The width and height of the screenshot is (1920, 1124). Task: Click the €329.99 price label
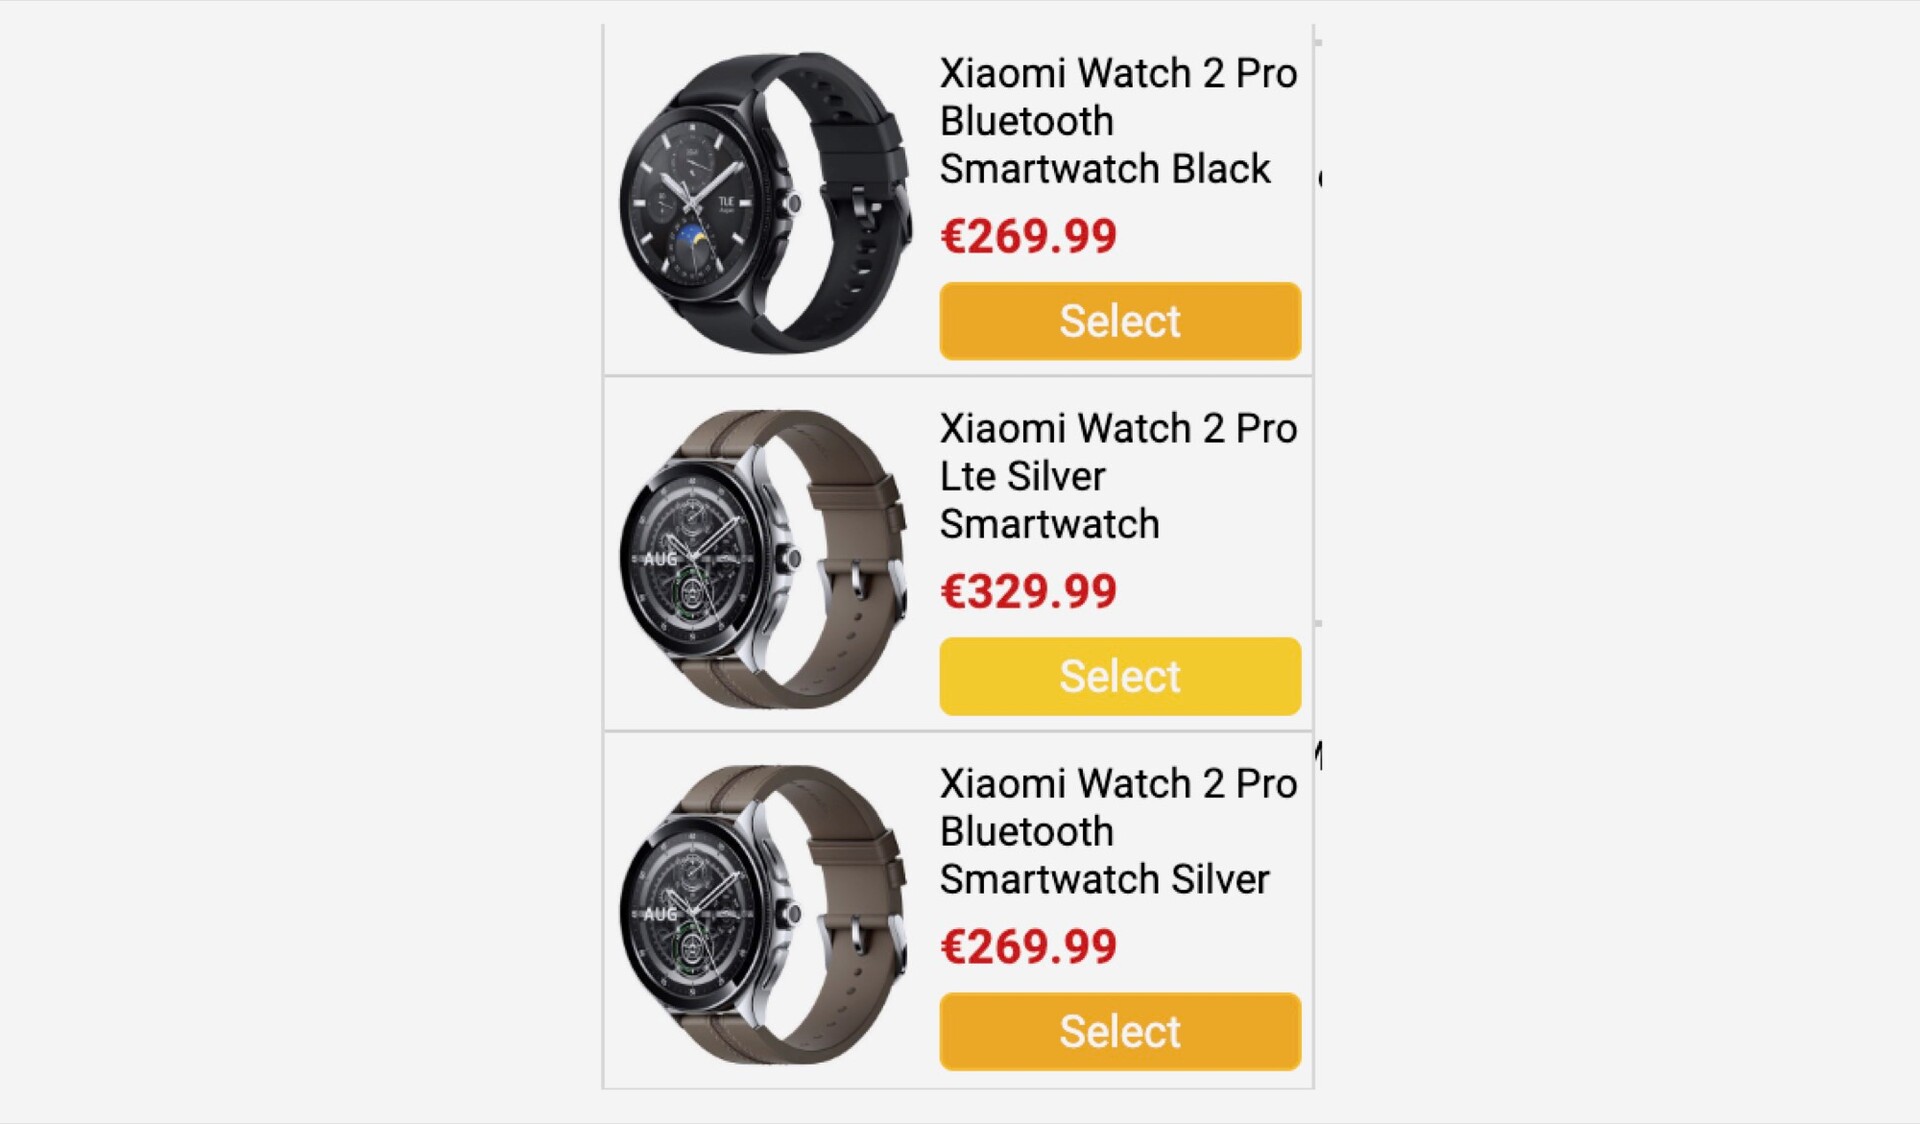click(x=1028, y=591)
